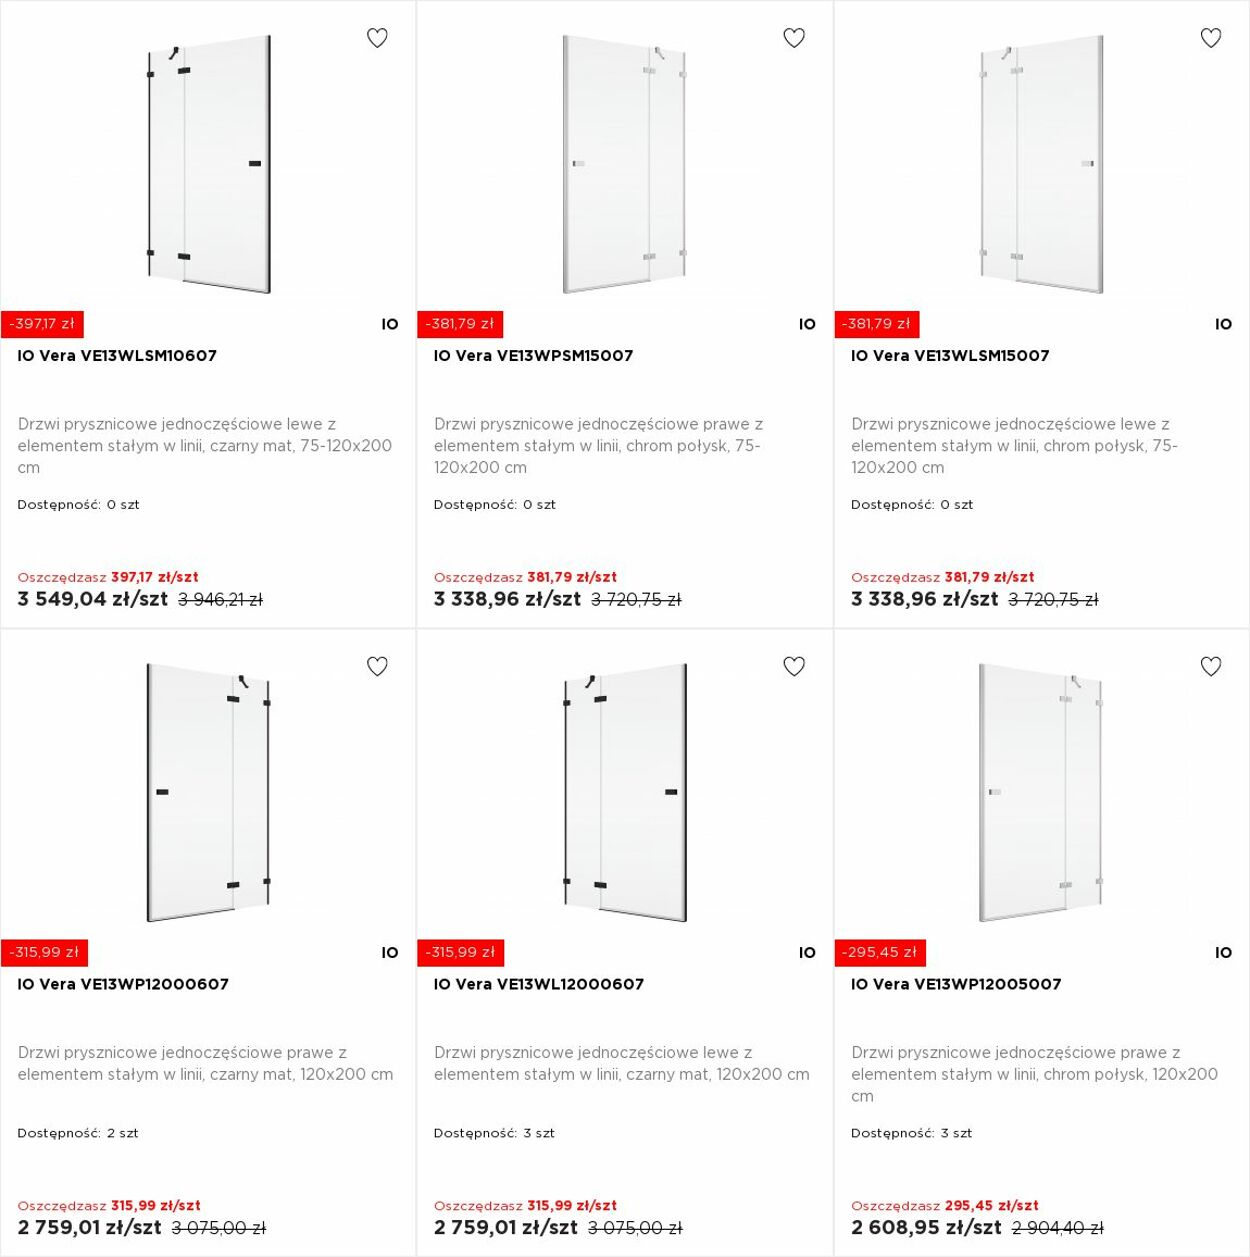Screen dimensions: 1250x1257
Task: Select the IO Vera VE13WLSM15007 title
Action: (x=950, y=356)
